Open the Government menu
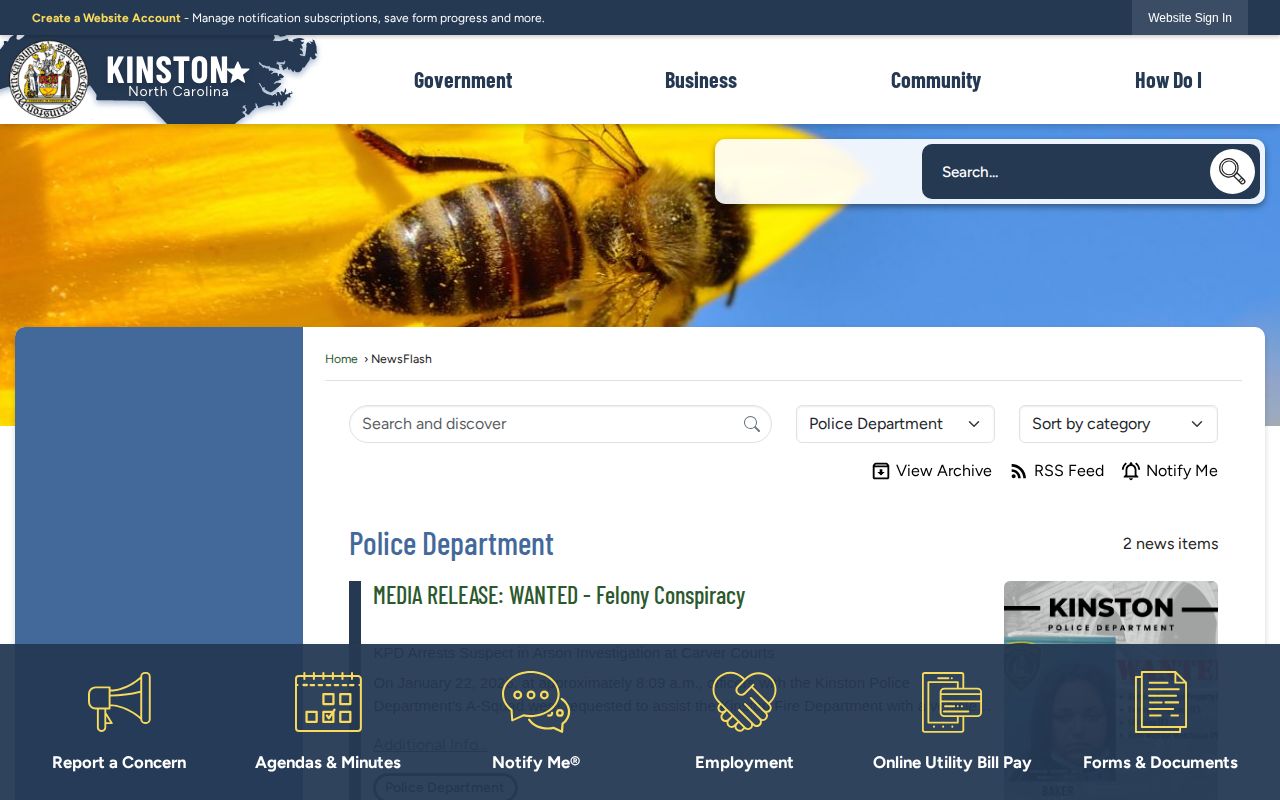 click(x=463, y=80)
